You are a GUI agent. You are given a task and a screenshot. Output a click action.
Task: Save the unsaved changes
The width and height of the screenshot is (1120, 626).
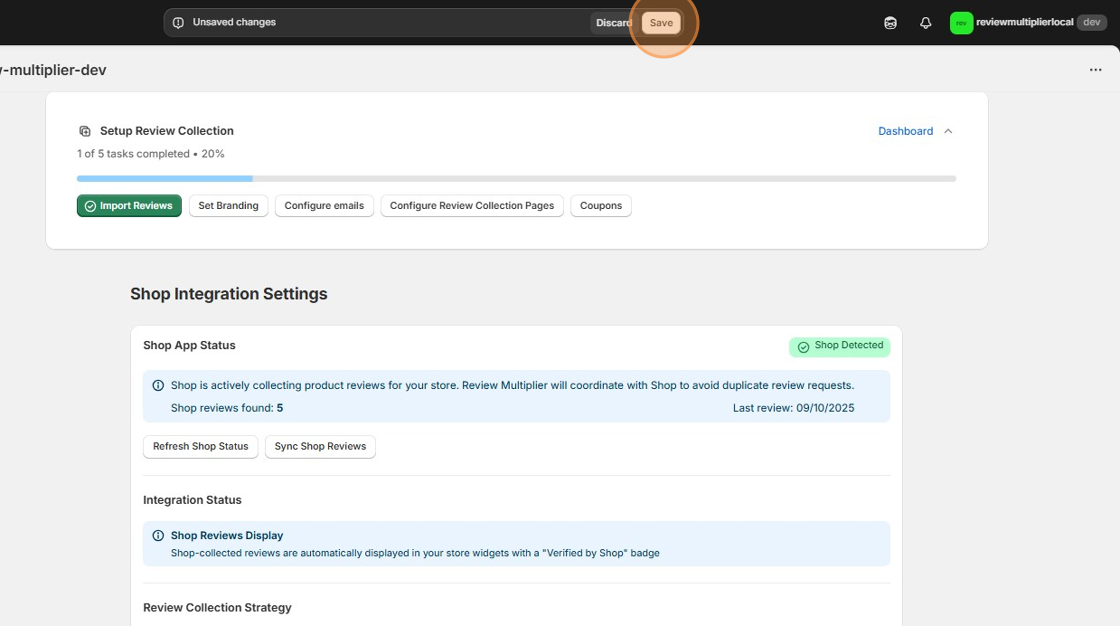661,22
